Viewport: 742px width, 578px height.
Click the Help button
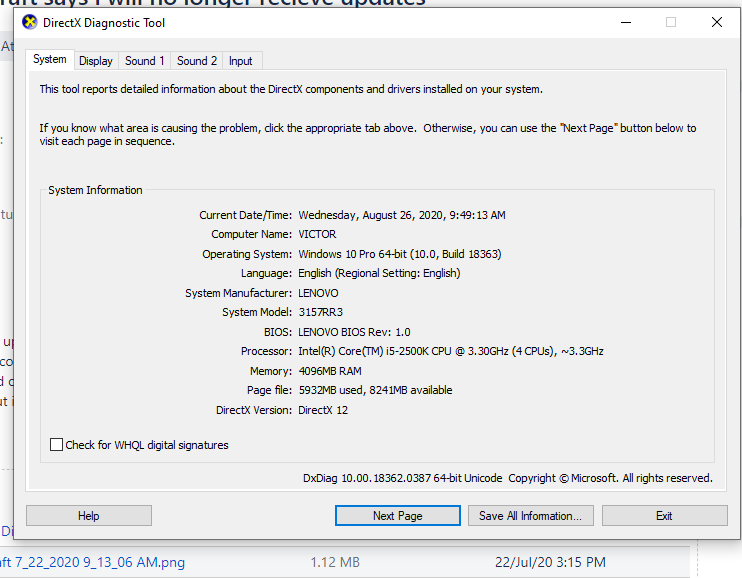[88, 516]
